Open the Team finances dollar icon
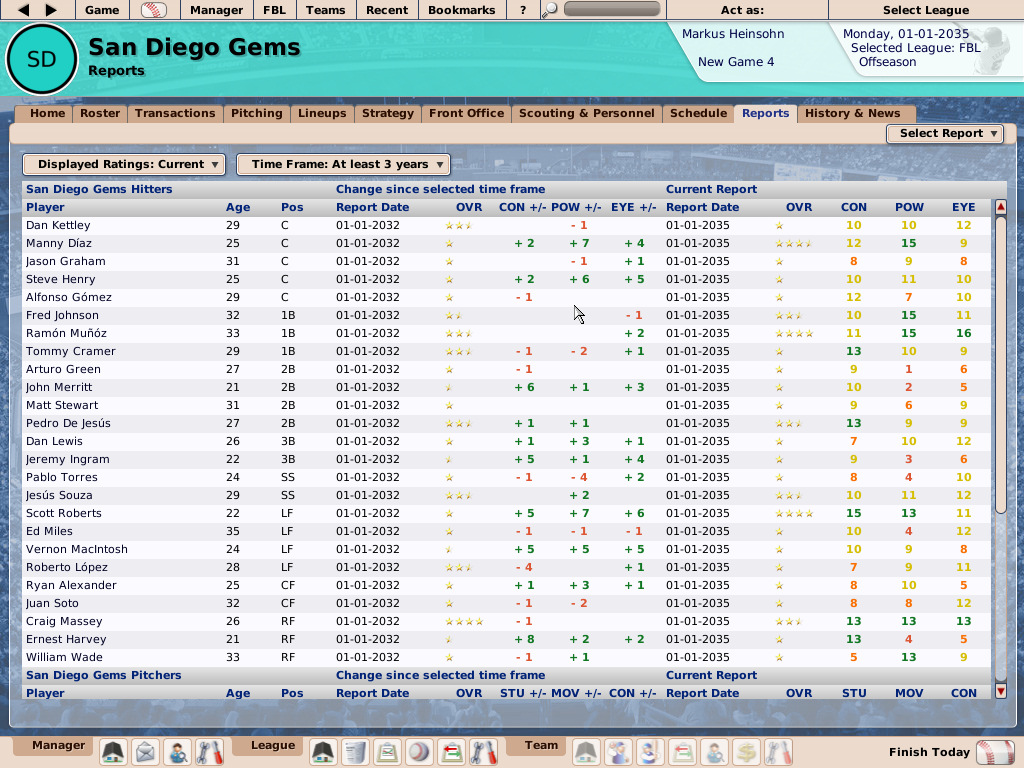This screenshot has width=1024, height=768. tap(748, 751)
